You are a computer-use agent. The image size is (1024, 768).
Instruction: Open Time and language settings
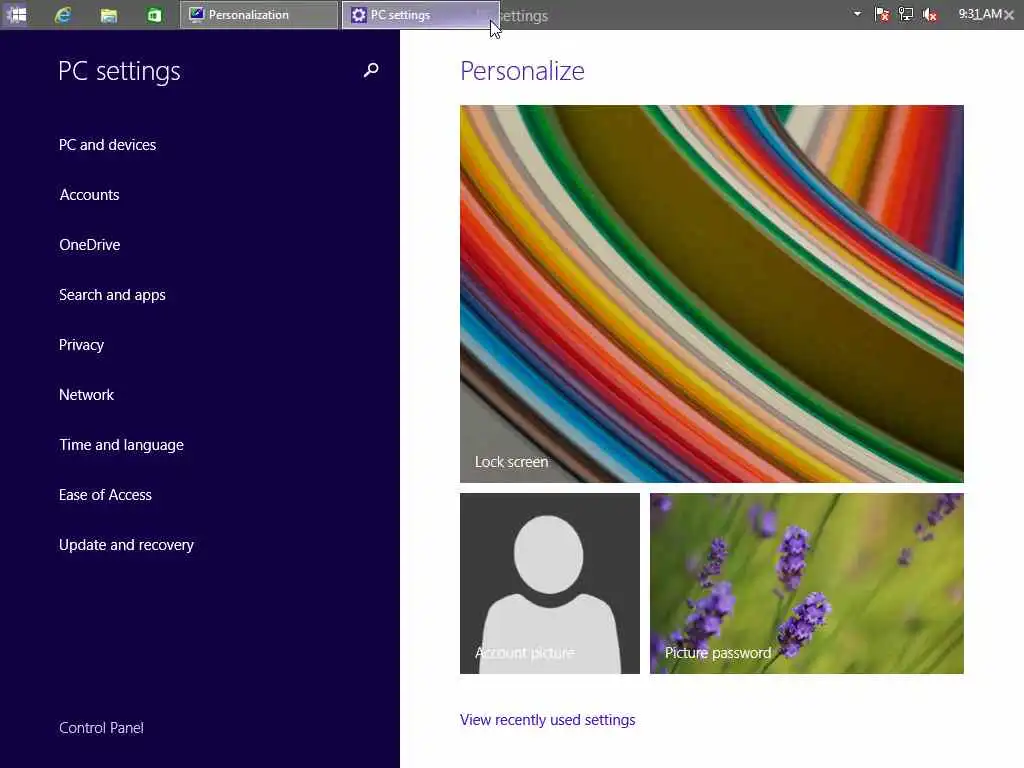tap(121, 445)
